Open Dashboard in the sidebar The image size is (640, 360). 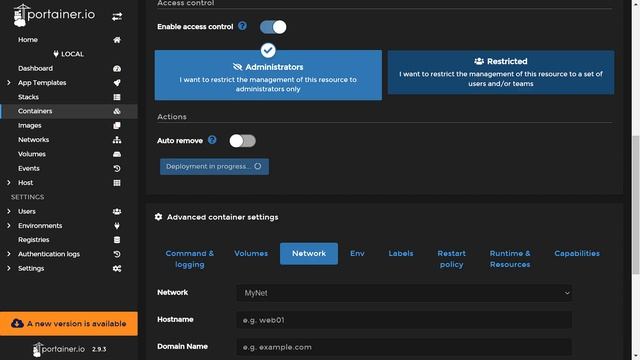[36, 69]
